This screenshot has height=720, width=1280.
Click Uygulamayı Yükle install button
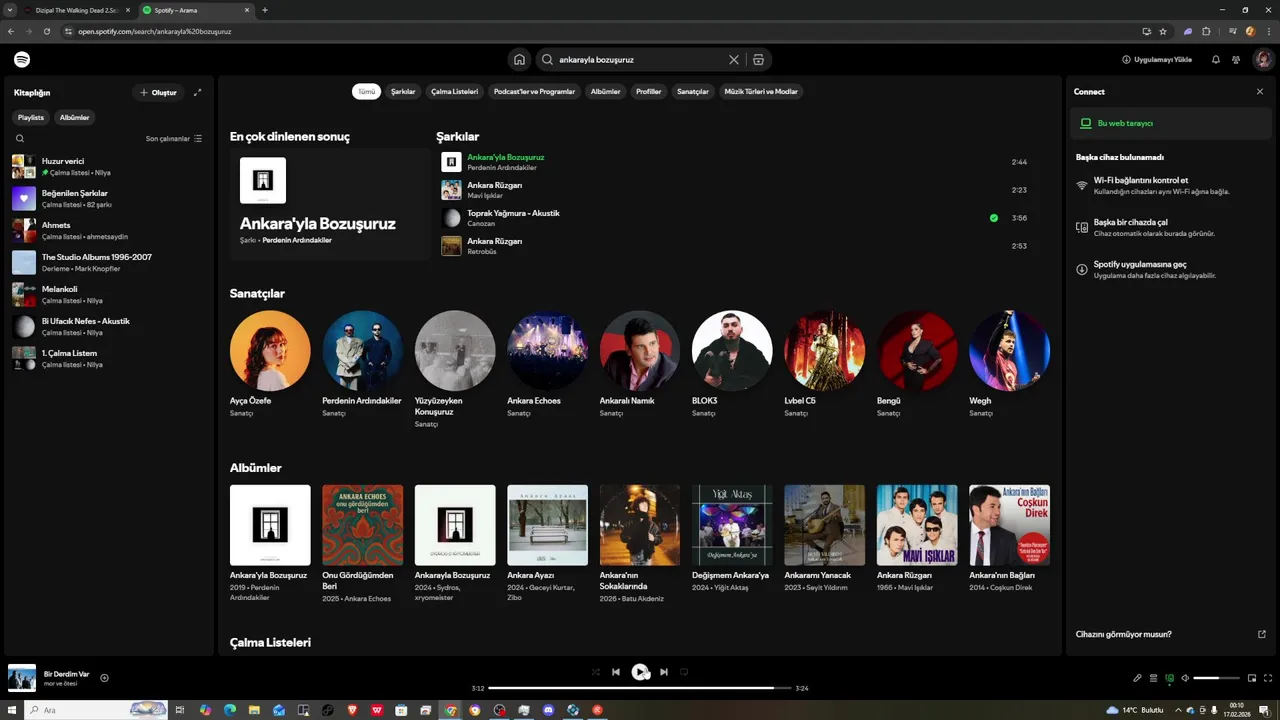(1157, 60)
